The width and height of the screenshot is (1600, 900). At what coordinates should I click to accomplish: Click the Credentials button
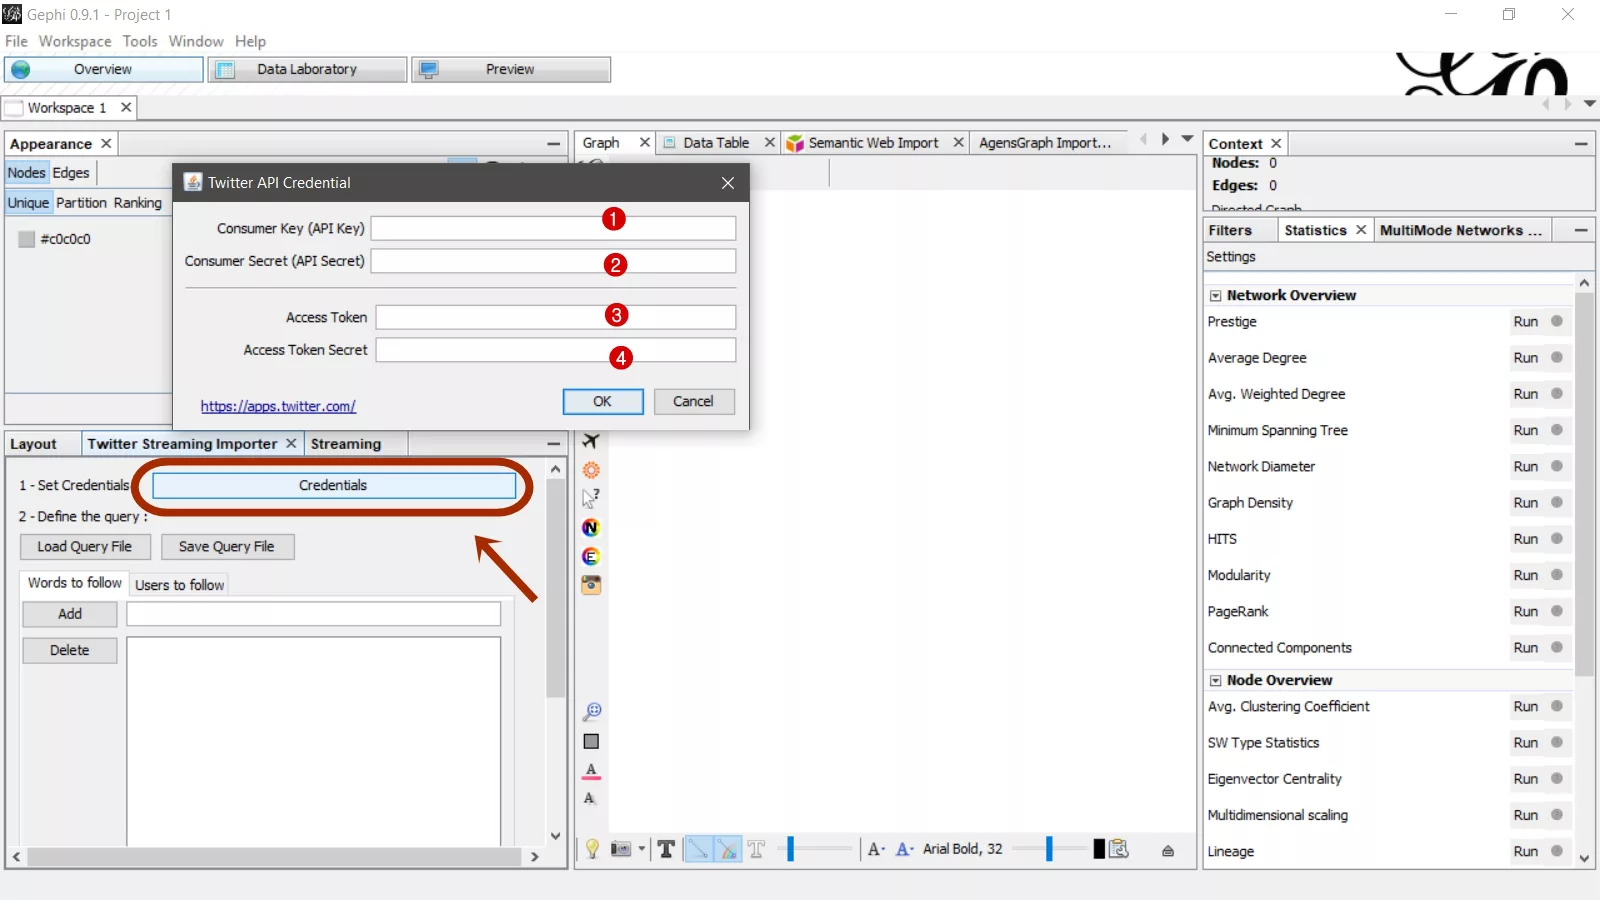[333, 485]
